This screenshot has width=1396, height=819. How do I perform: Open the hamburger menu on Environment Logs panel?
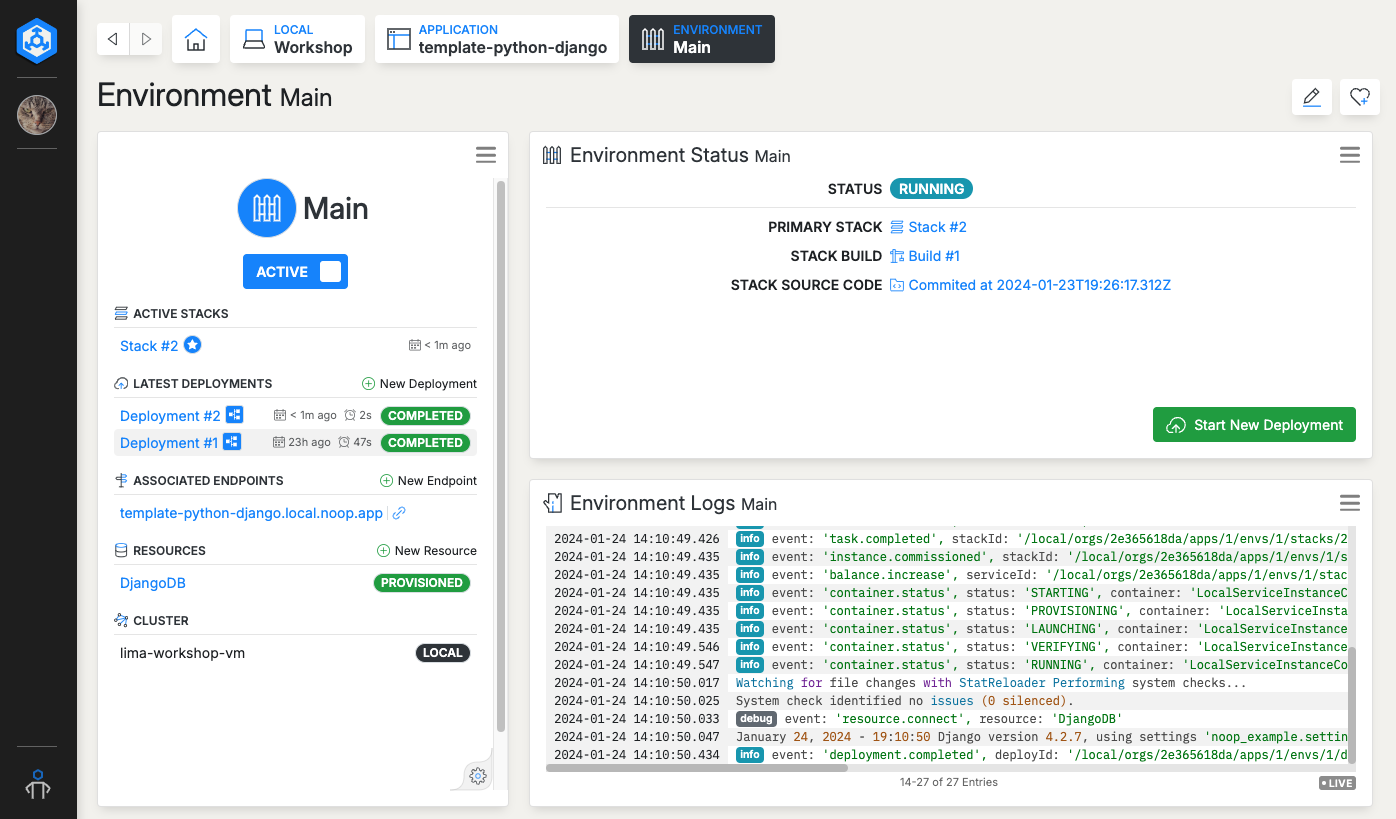point(1349,503)
